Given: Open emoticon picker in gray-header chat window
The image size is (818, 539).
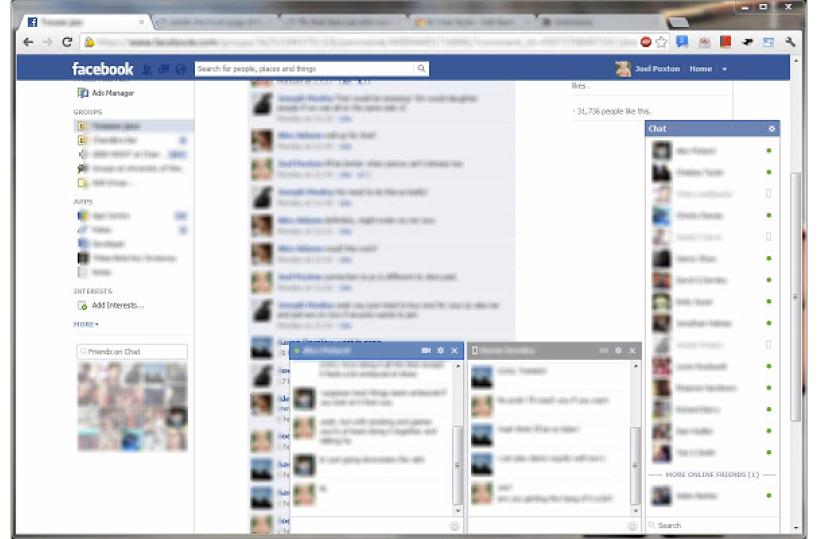Looking at the screenshot, I should coord(632,526).
